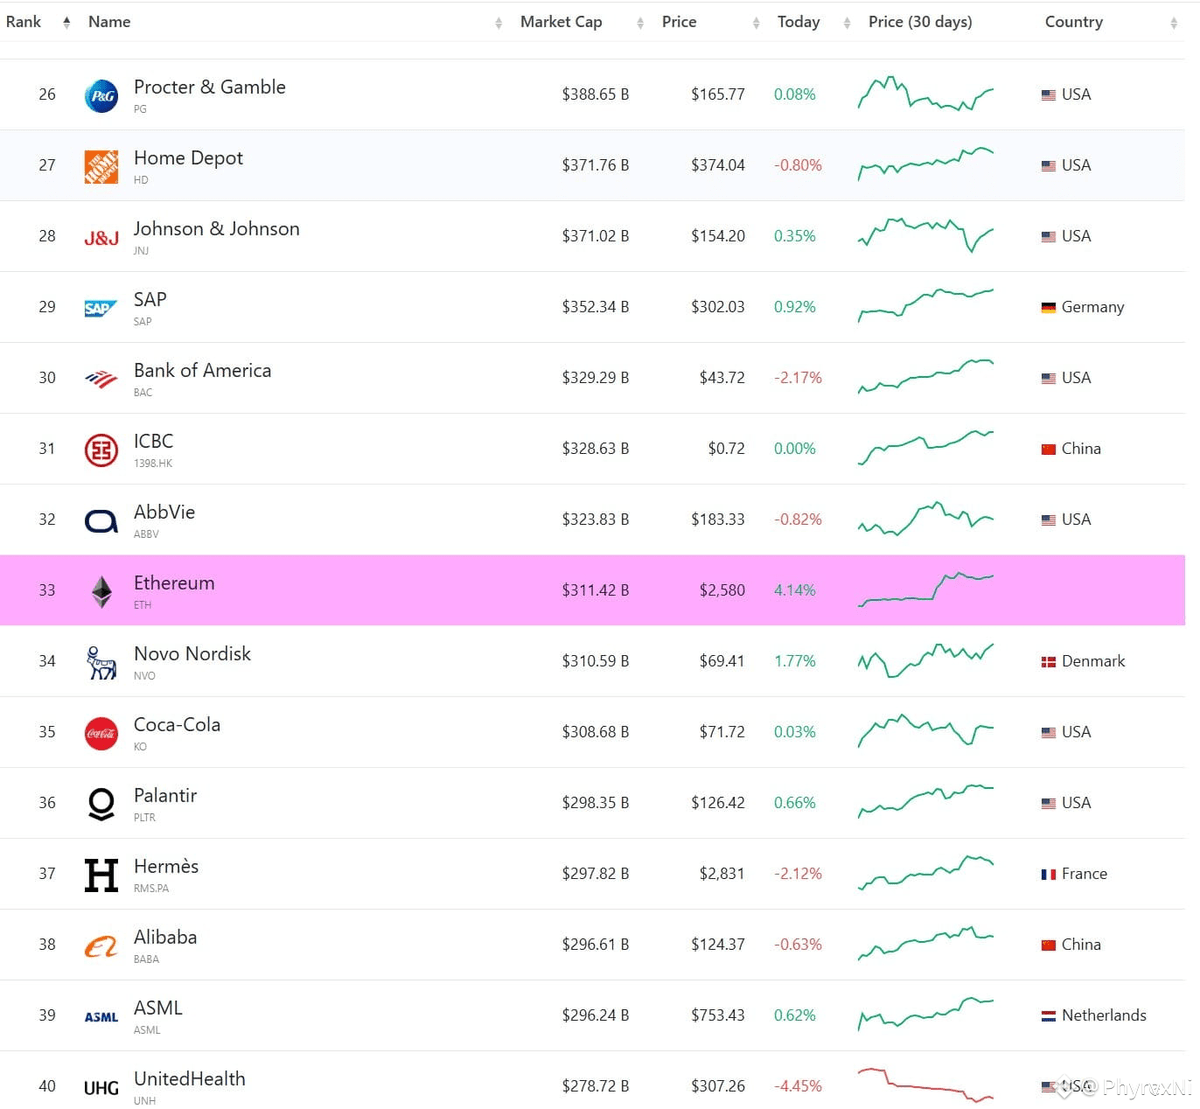Click the Procter & Gamble logo icon

(x=101, y=96)
